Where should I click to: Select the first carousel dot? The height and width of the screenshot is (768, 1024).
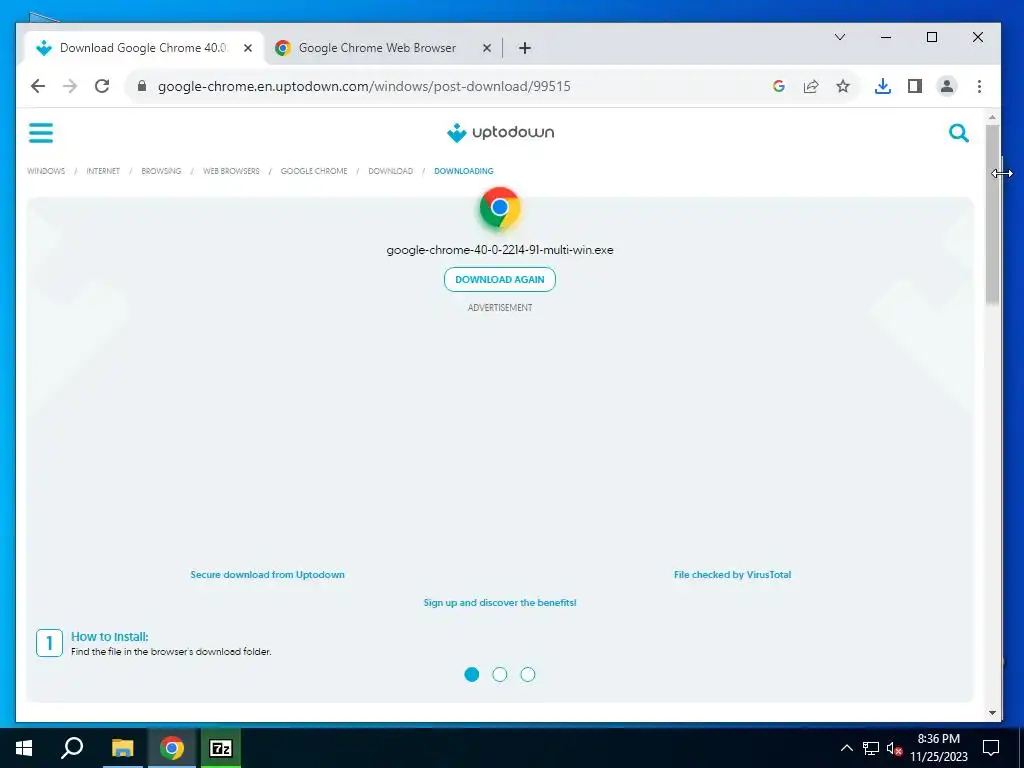coord(472,675)
